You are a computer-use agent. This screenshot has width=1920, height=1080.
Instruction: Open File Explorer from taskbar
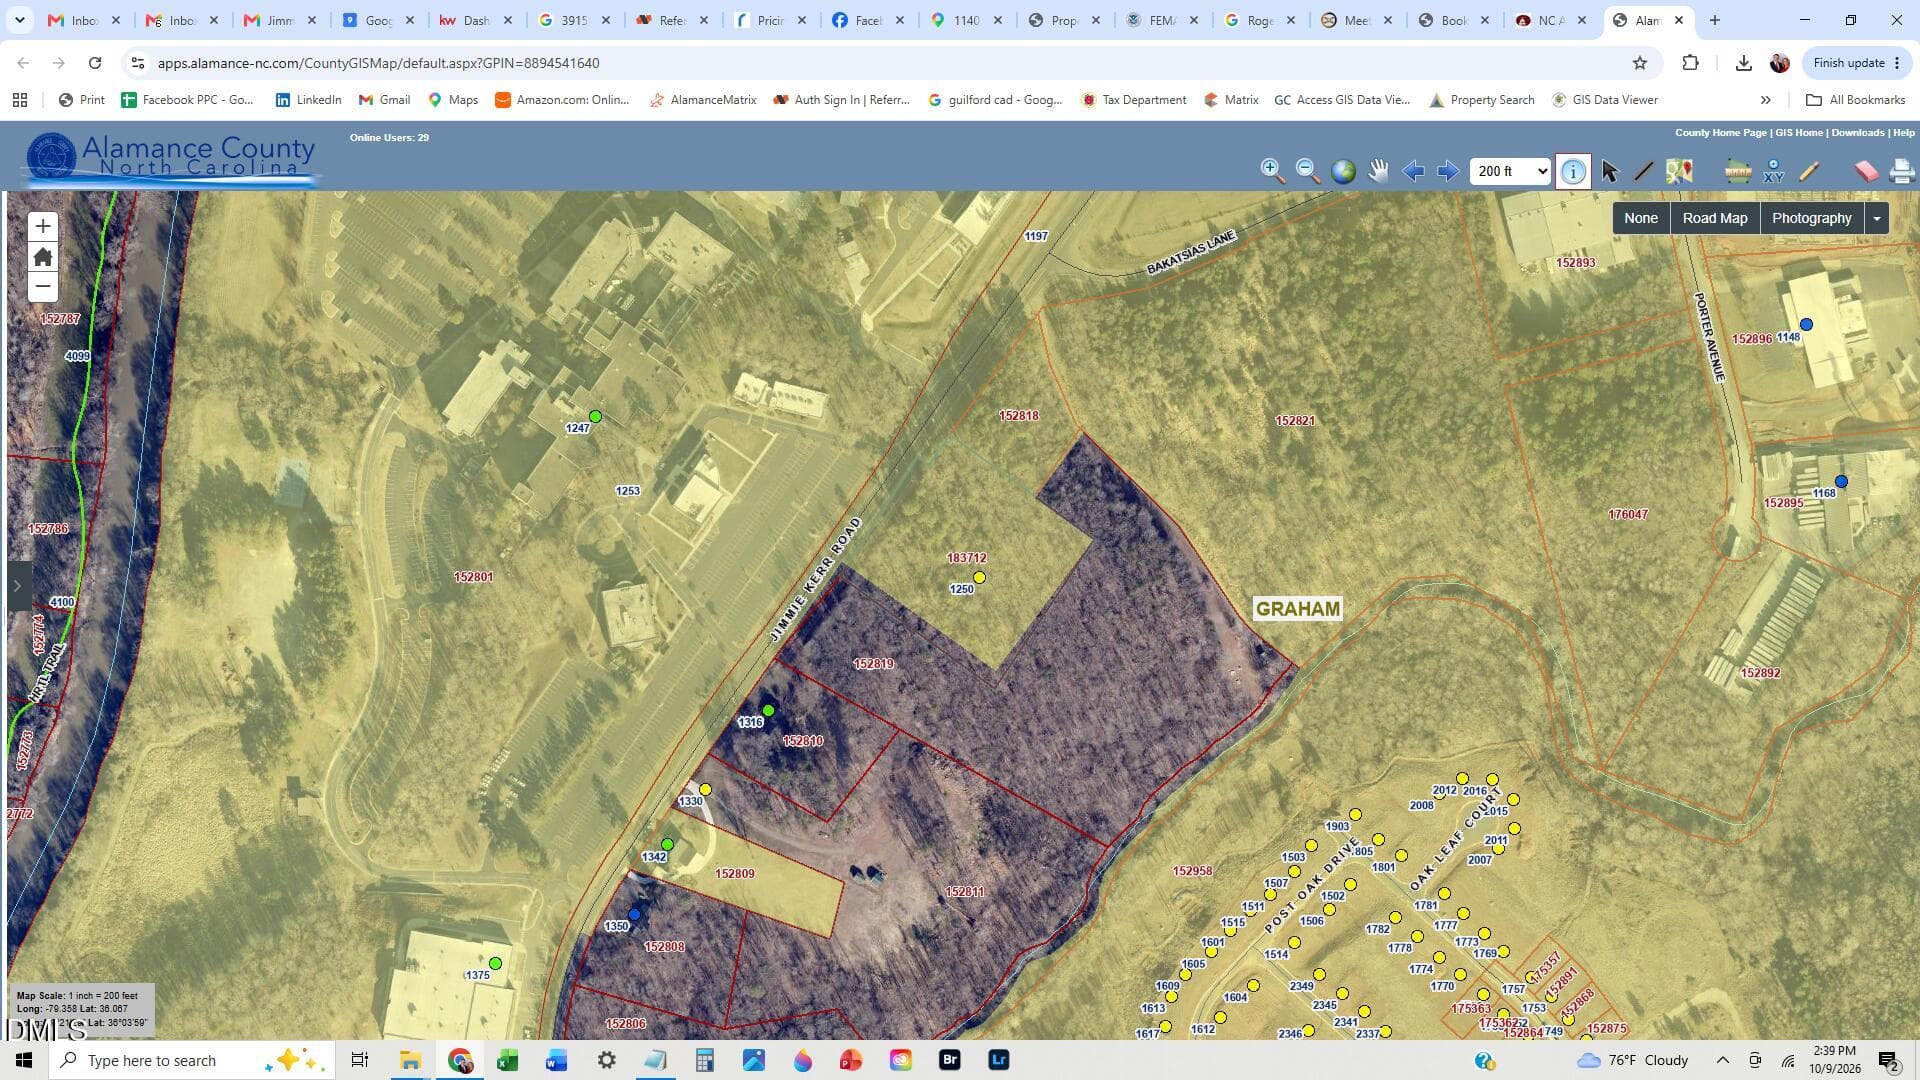[x=410, y=1060]
